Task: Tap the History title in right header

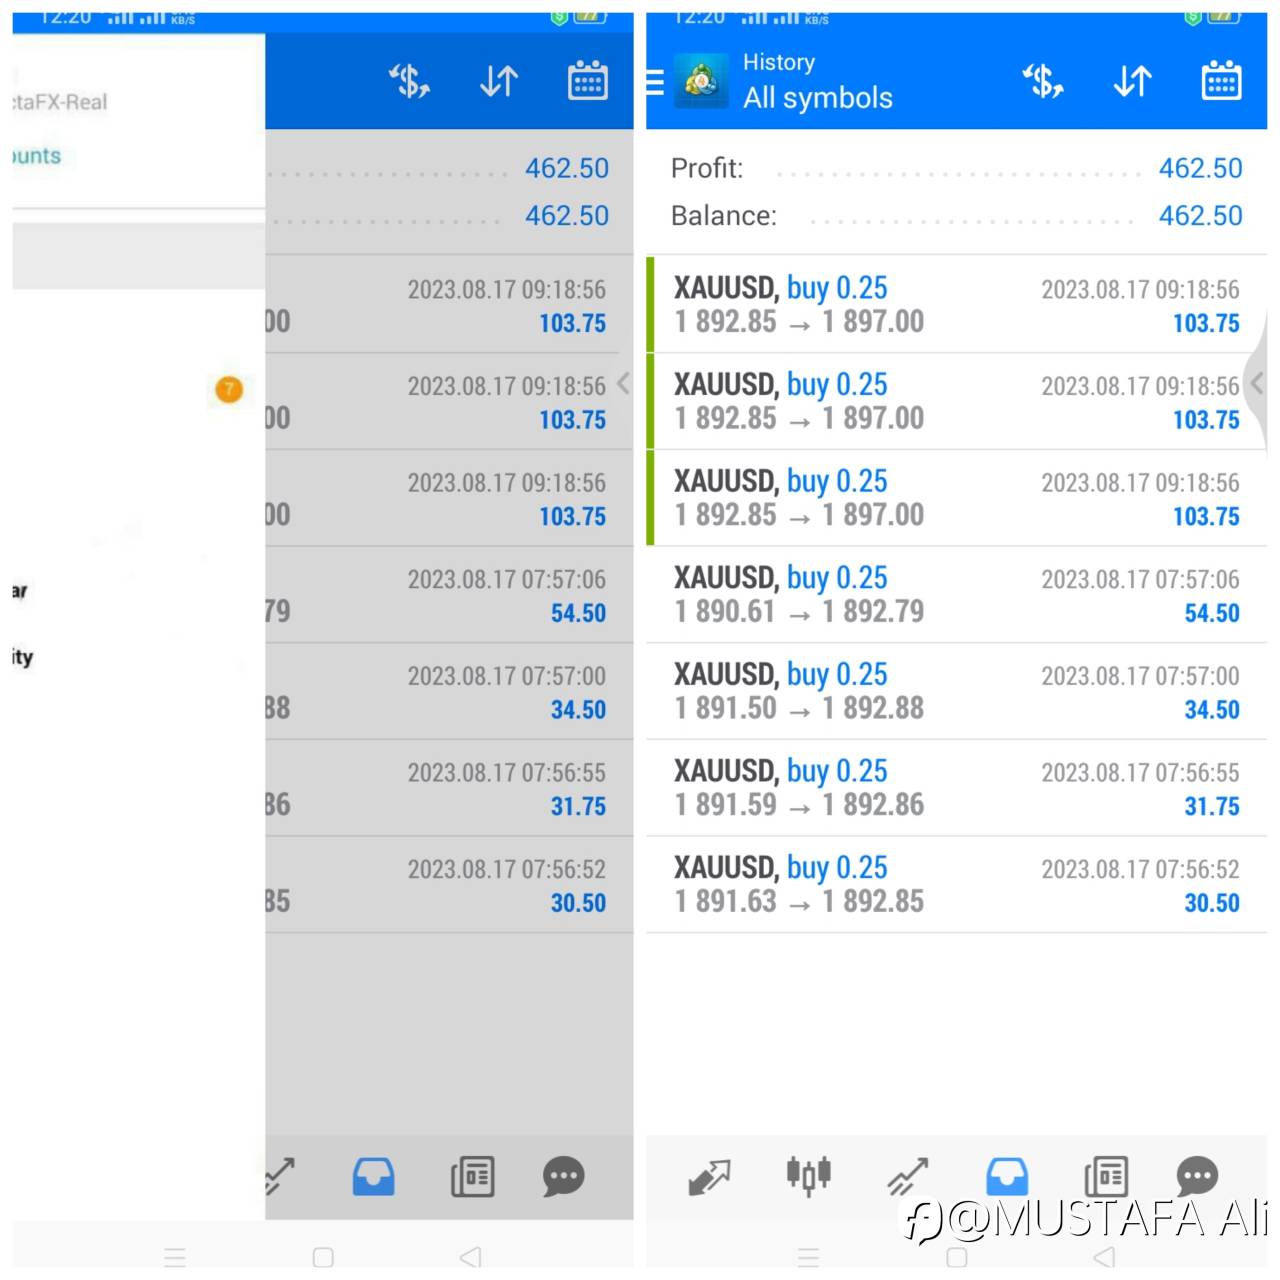Action: point(779,62)
